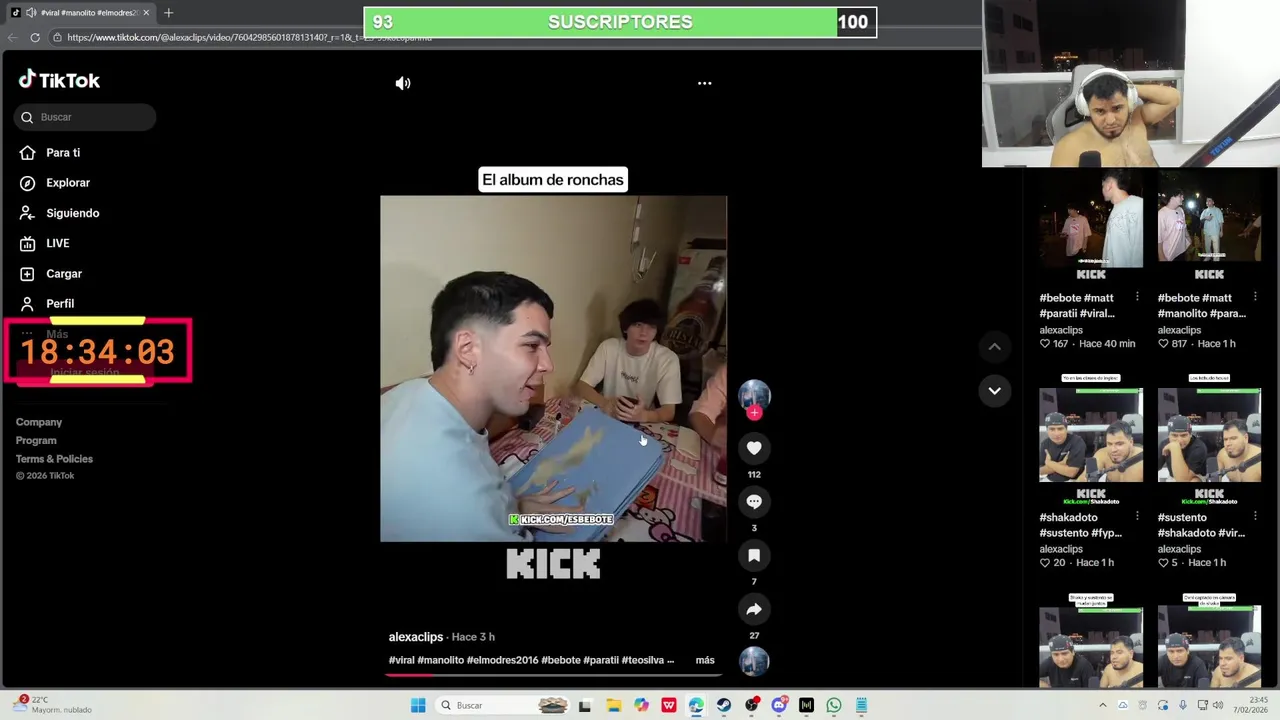Expand the caption with más
The image size is (1280, 720).
pos(705,660)
